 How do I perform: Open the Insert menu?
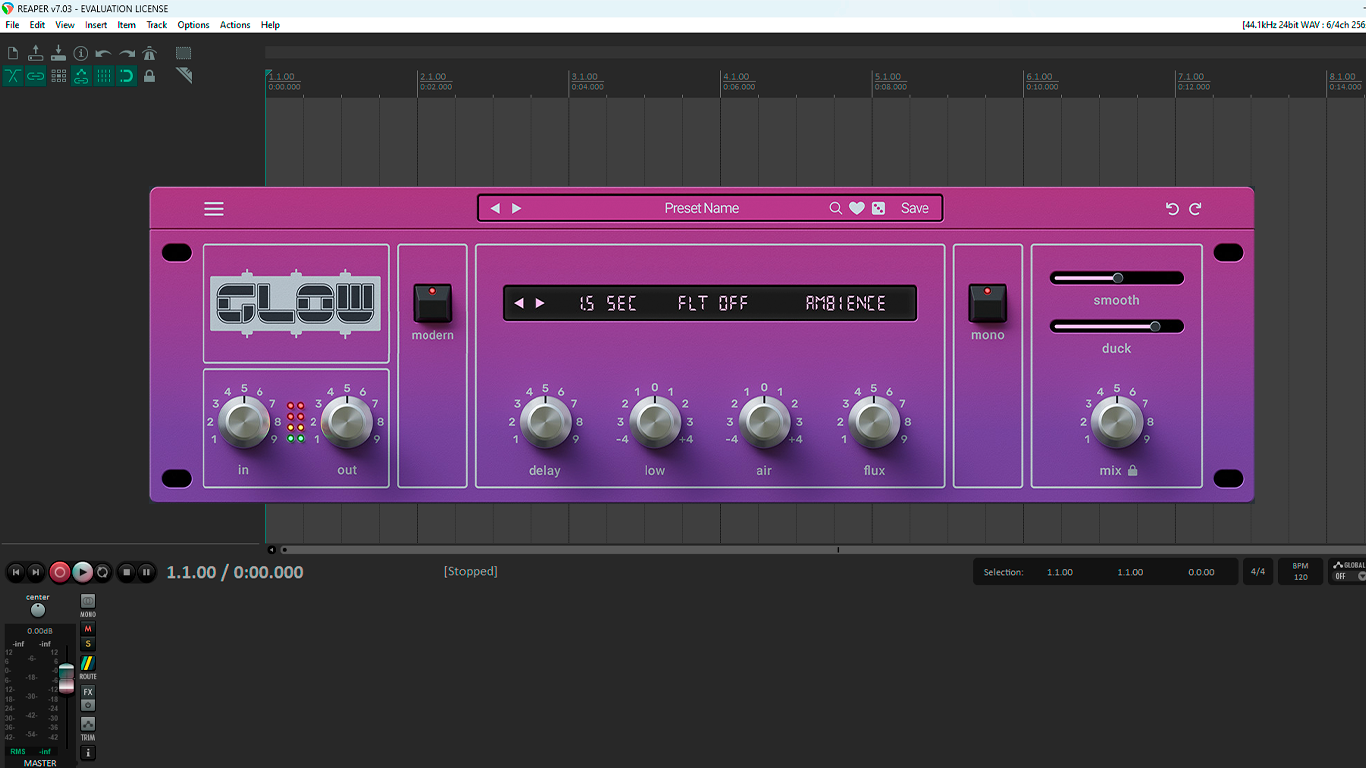(x=96, y=25)
